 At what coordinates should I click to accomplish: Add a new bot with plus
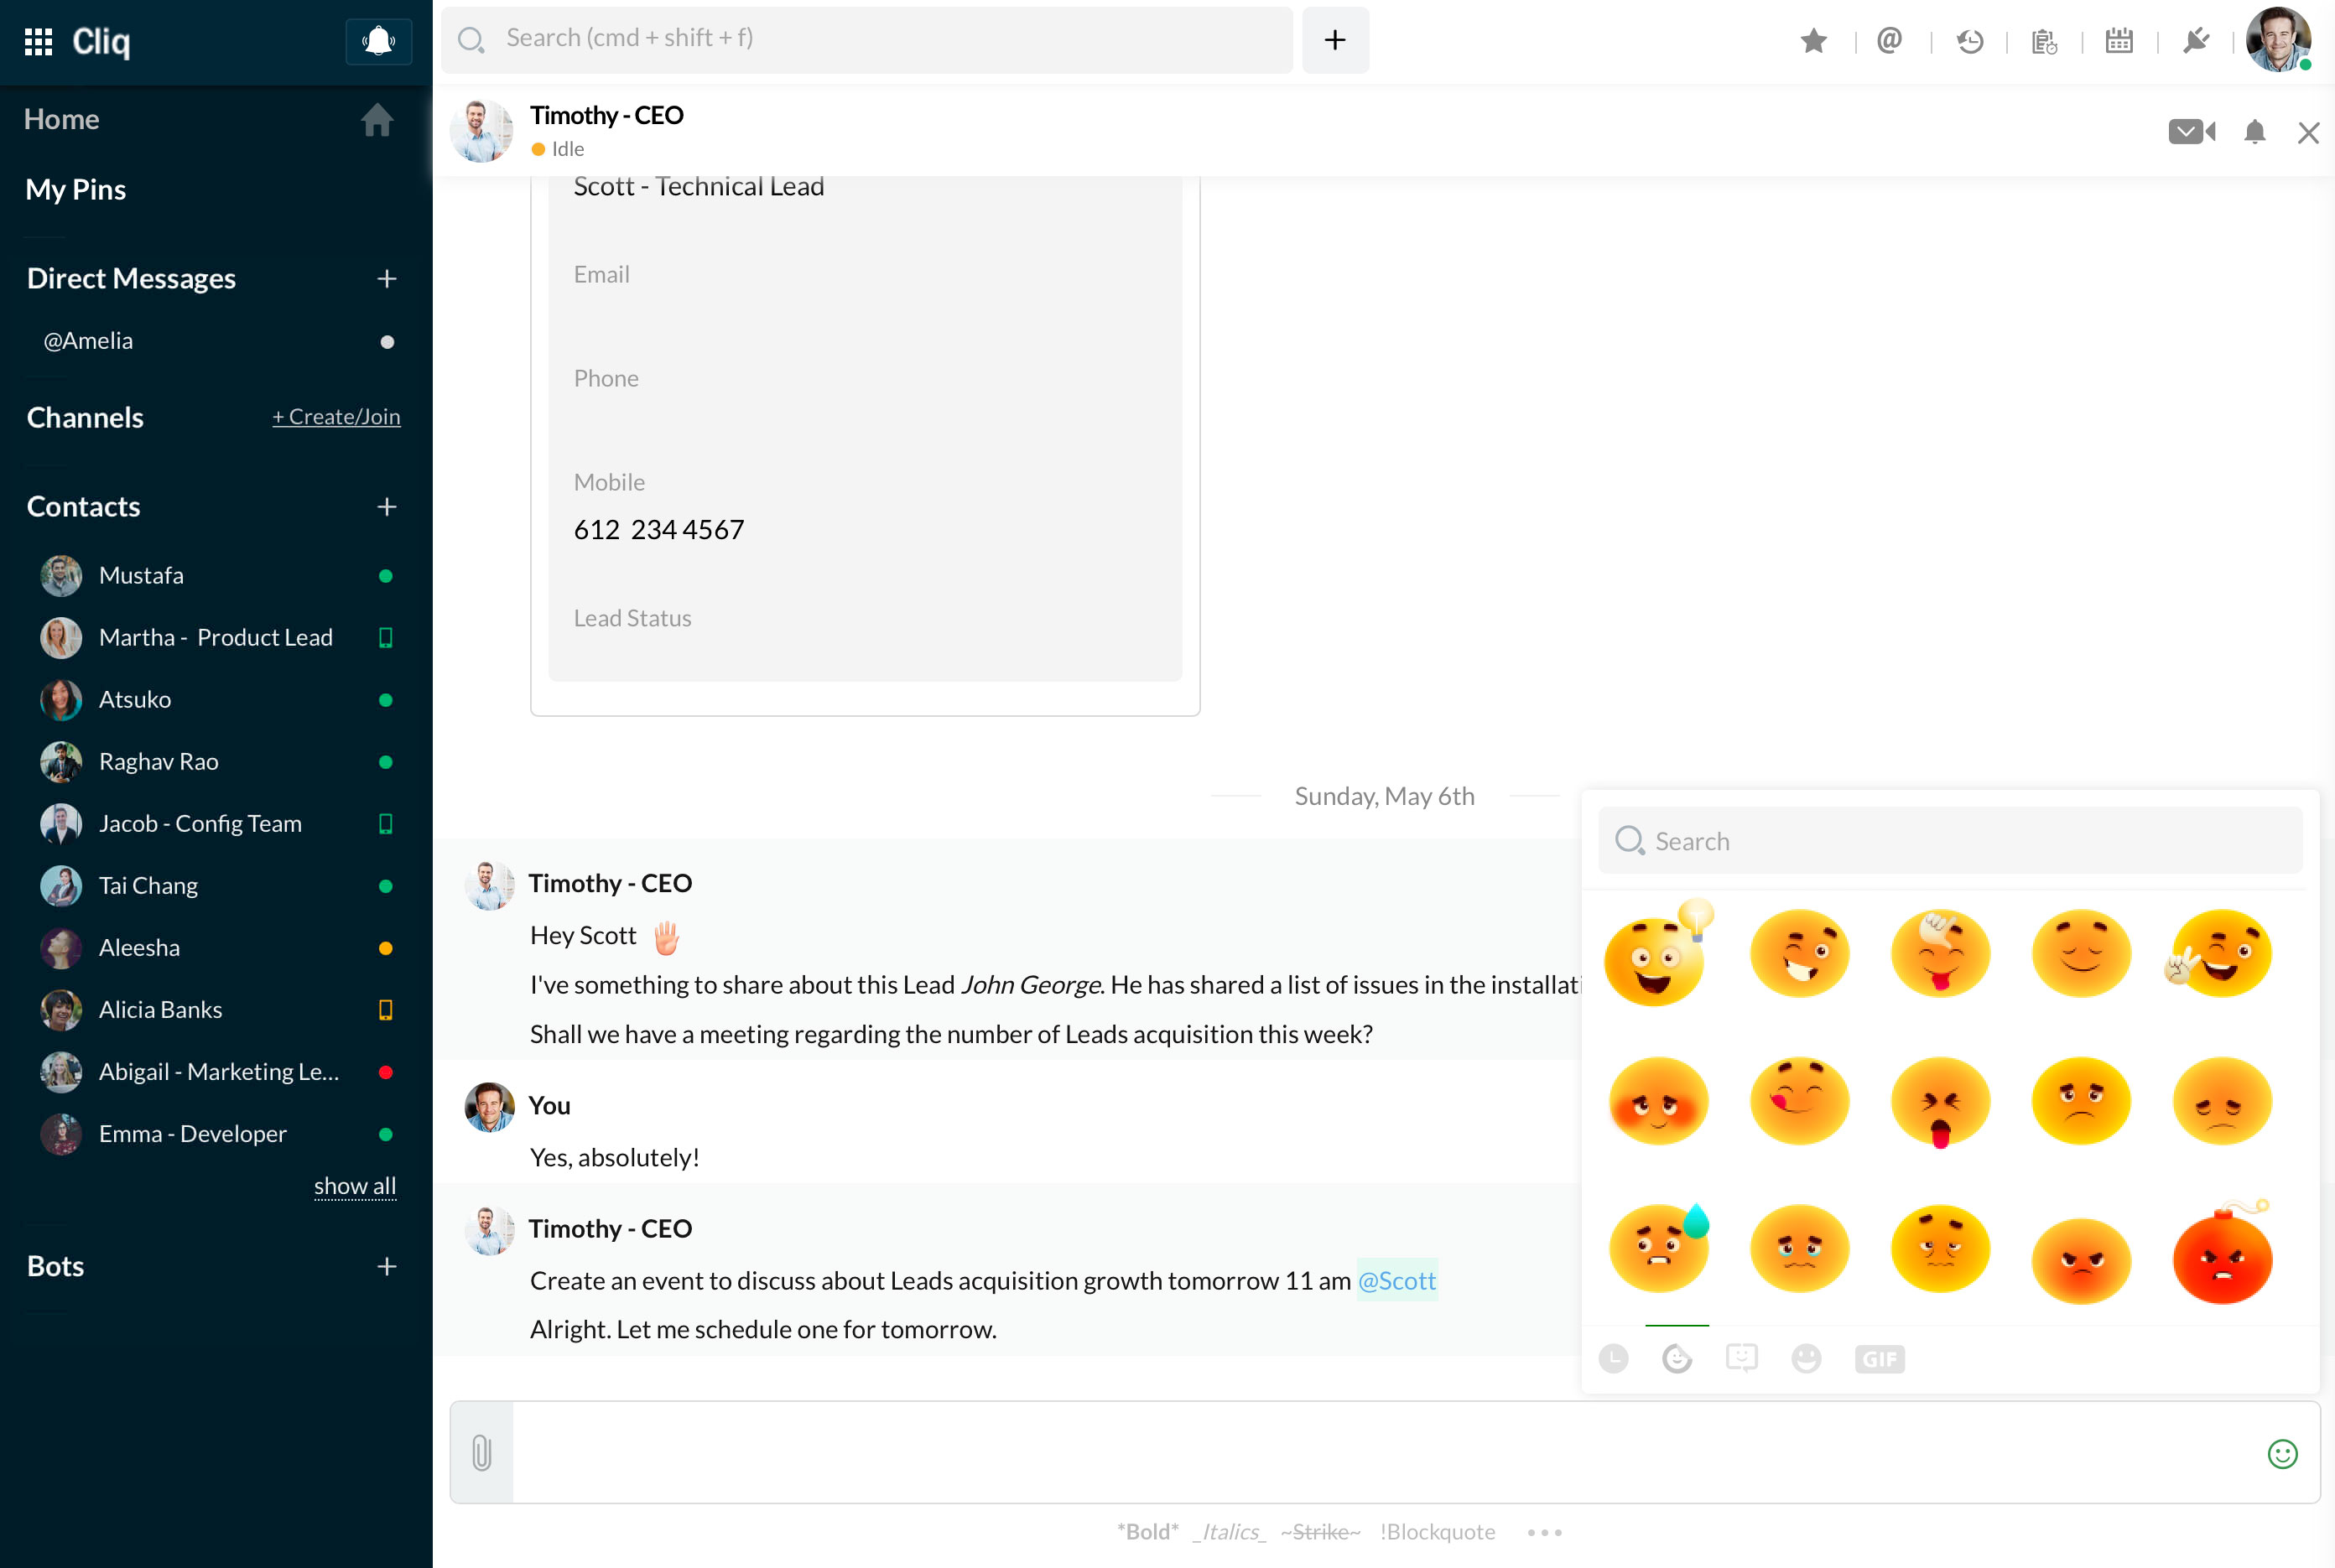point(387,1267)
